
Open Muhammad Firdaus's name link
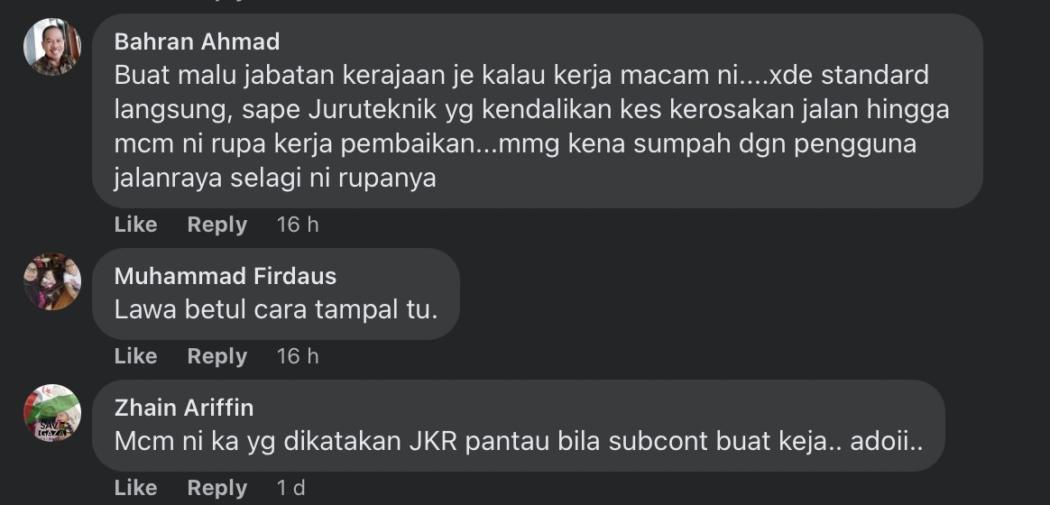coord(225,276)
